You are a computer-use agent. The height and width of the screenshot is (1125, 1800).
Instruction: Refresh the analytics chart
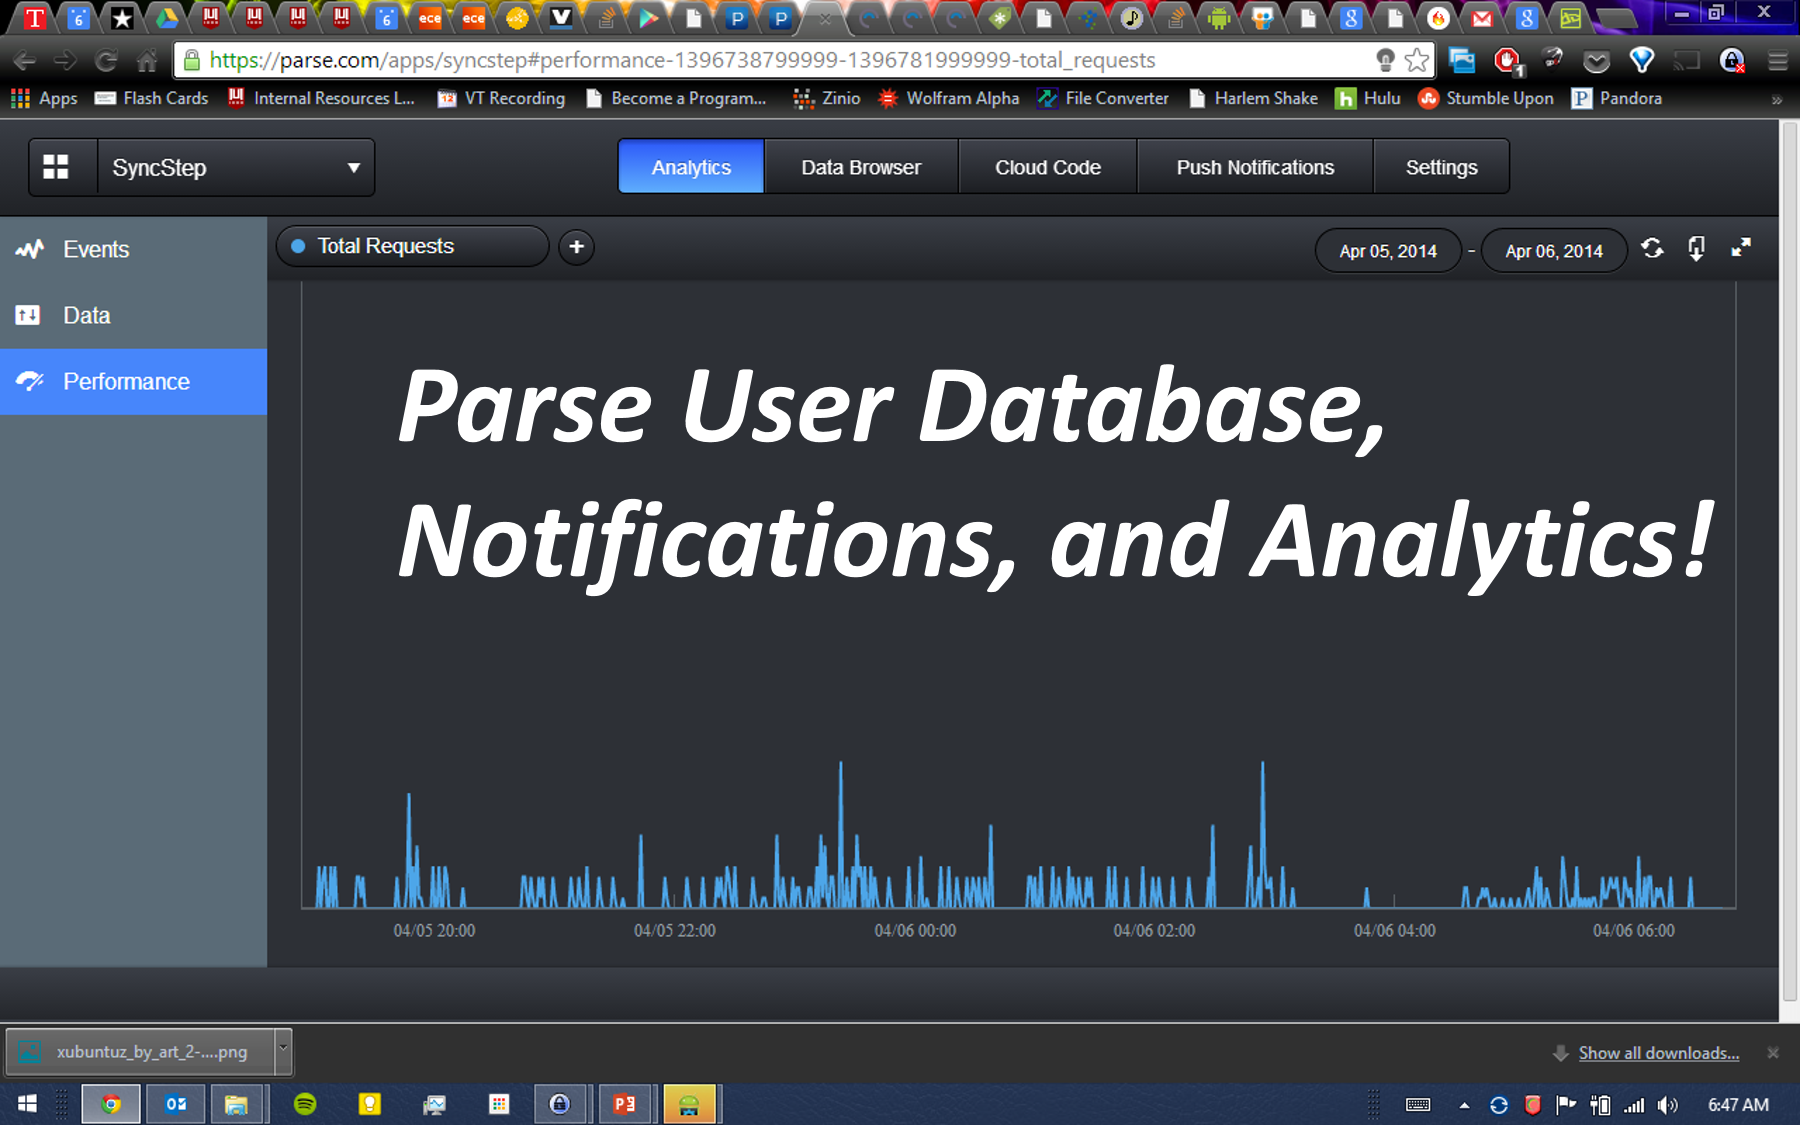[x=1652, y=248]
